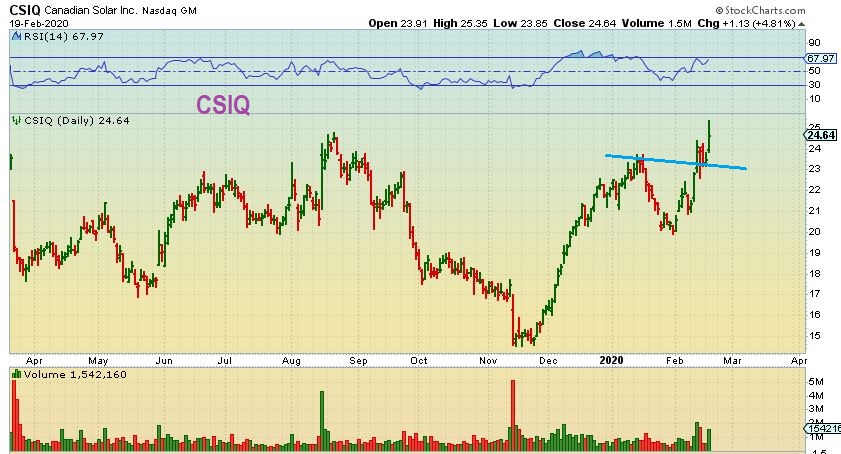Viewport: 841px width, 454px height.
Task: Select the Canadian Solar Inc. company name
Action: click(91, 10)
